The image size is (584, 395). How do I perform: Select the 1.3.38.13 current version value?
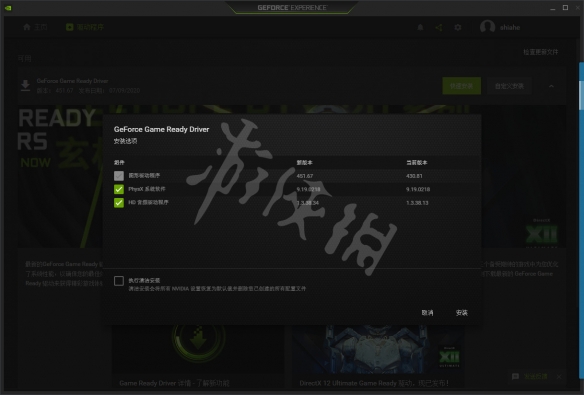(417, 203)
